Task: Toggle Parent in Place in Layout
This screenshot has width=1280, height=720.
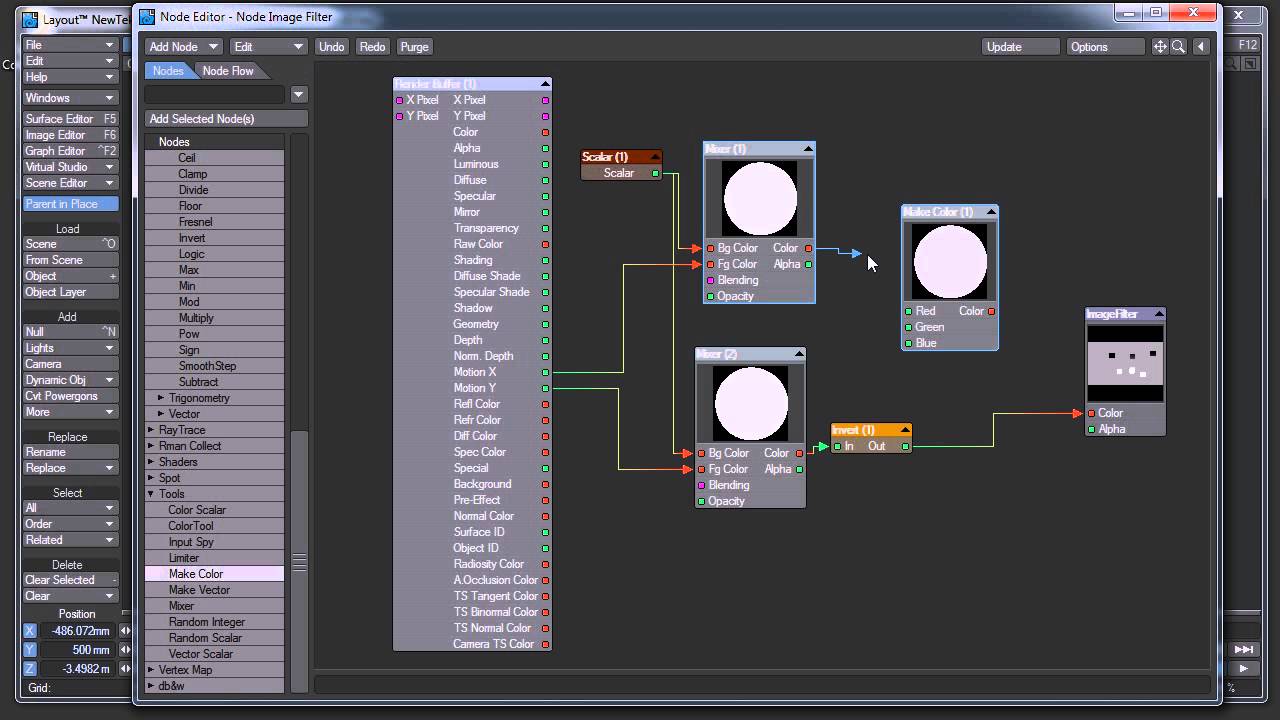Action: [71, 204]
